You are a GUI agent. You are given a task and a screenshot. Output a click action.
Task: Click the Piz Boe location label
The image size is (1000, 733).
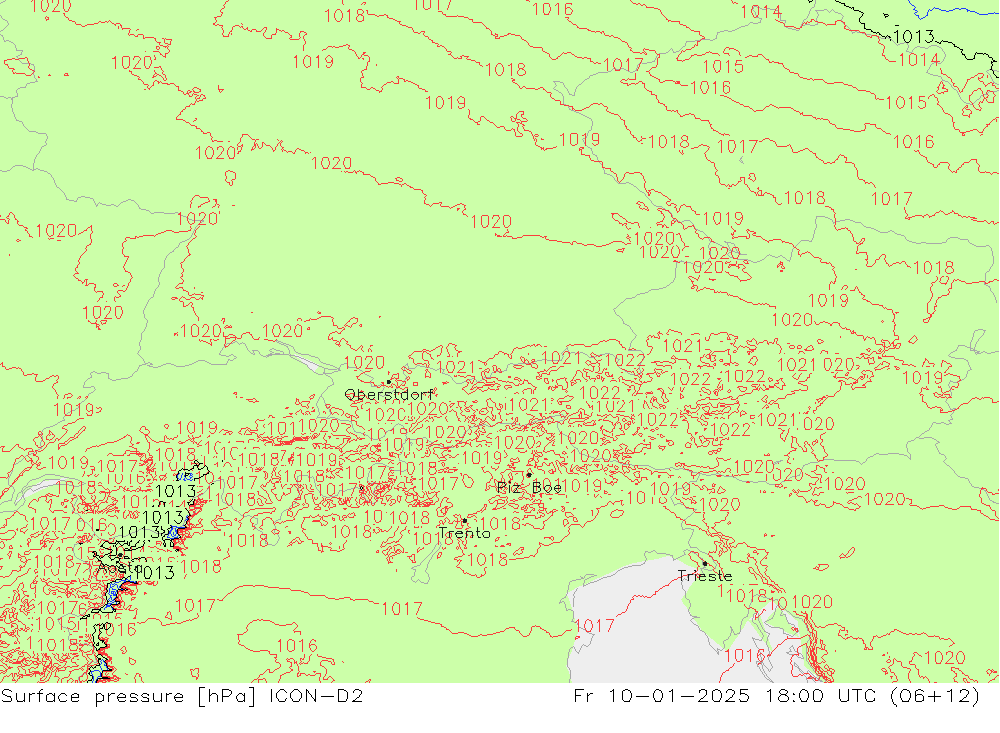pos(529,487)
